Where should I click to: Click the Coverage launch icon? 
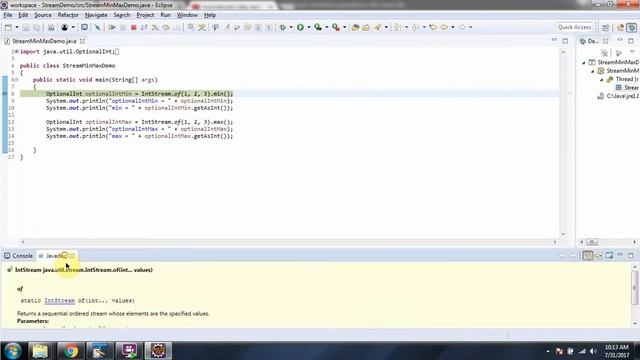point(318,27)
